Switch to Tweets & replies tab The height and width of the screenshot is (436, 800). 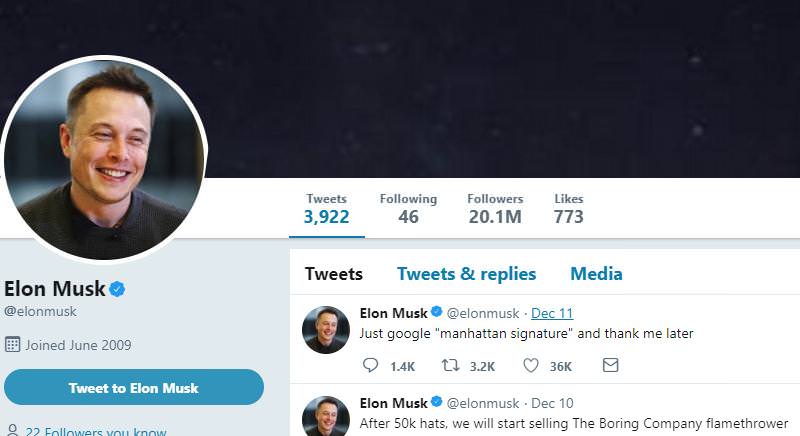(466, 274)
